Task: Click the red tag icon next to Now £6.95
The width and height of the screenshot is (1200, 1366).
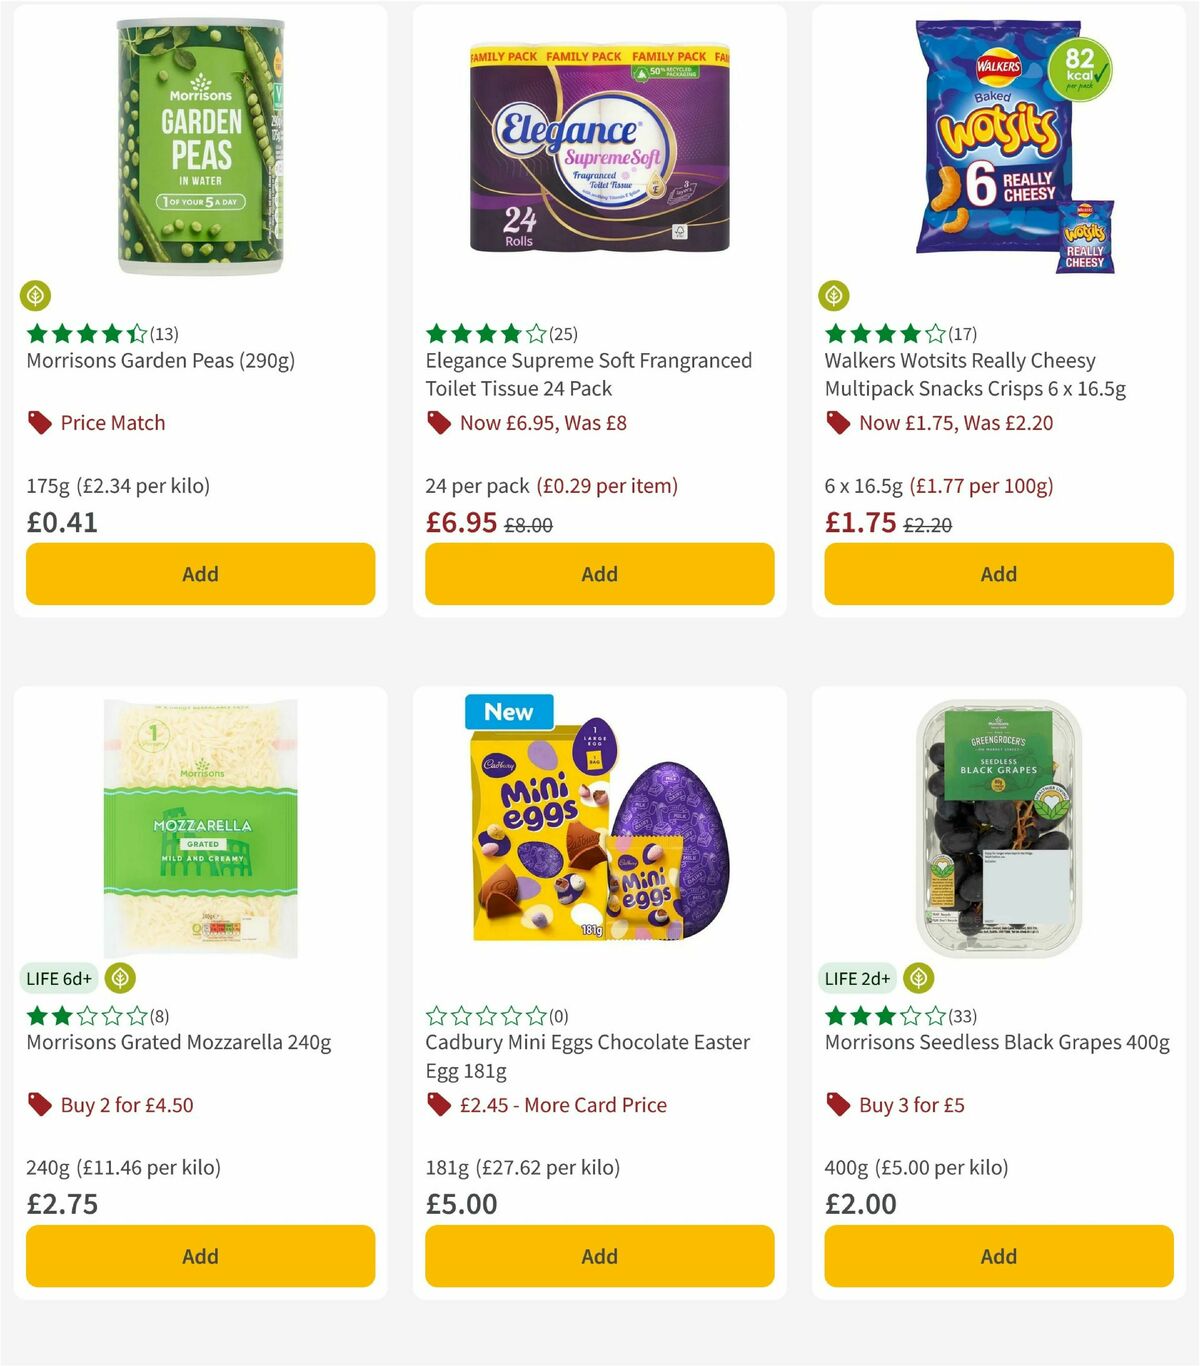Action: point(438,423)
